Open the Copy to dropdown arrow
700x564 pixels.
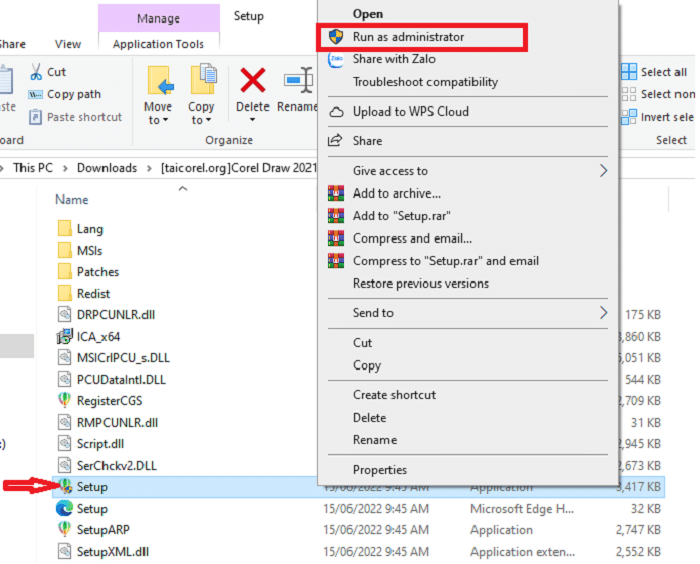tap(208, 120)
